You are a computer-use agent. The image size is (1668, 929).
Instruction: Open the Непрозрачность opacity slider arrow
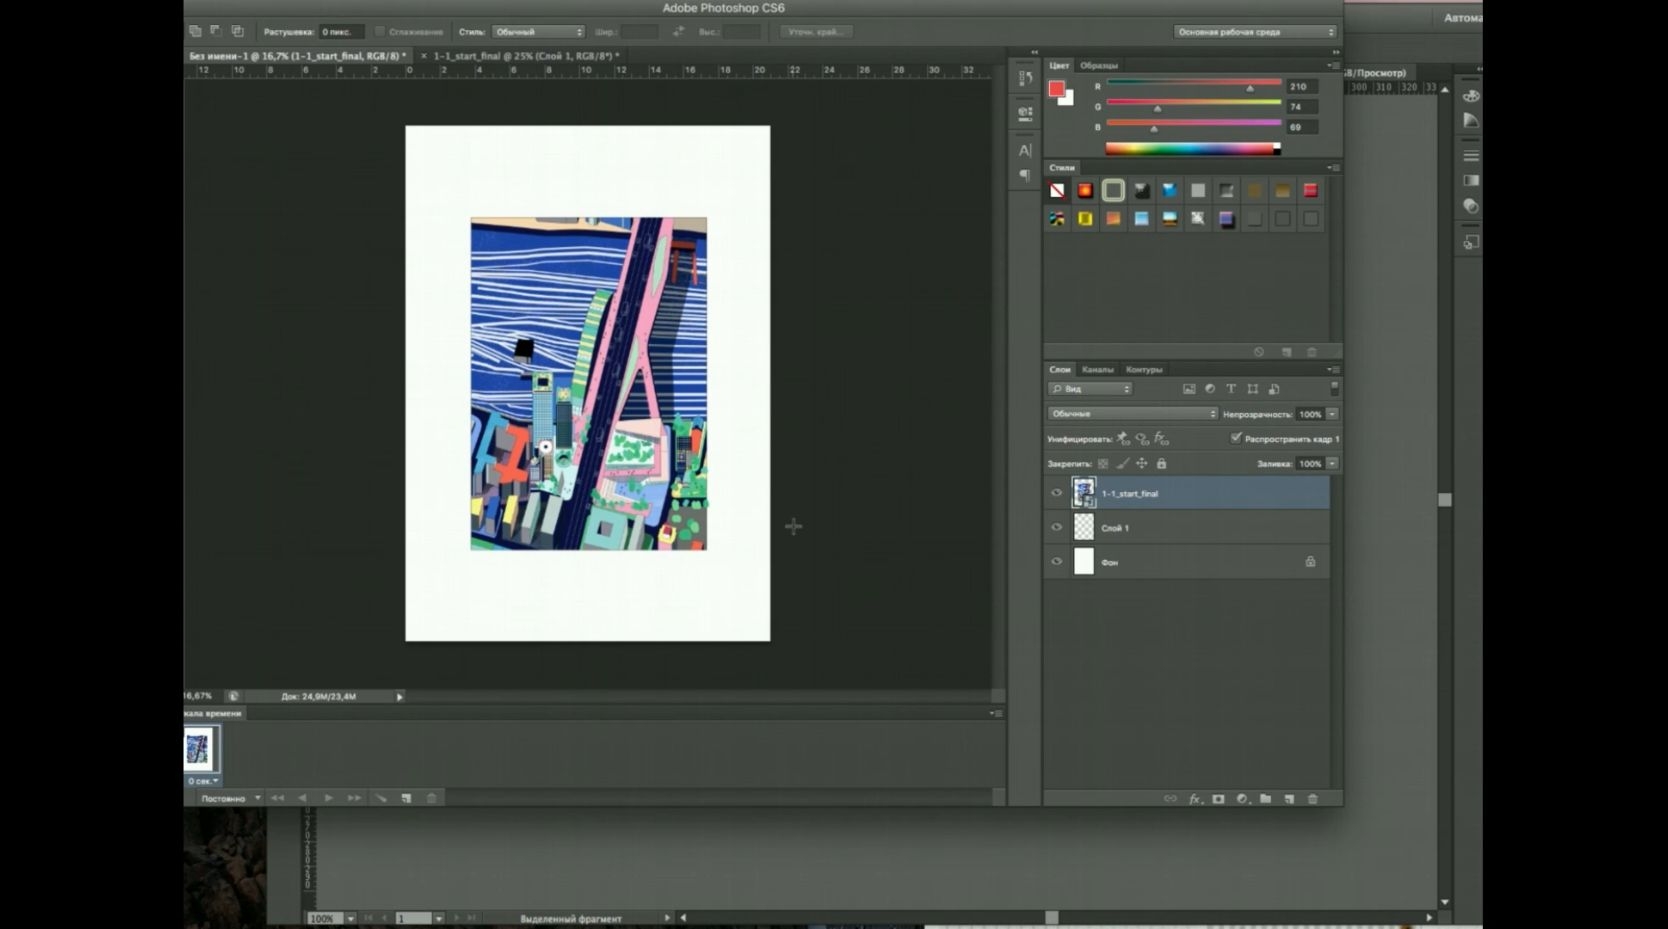click(x=1332, y=414)
